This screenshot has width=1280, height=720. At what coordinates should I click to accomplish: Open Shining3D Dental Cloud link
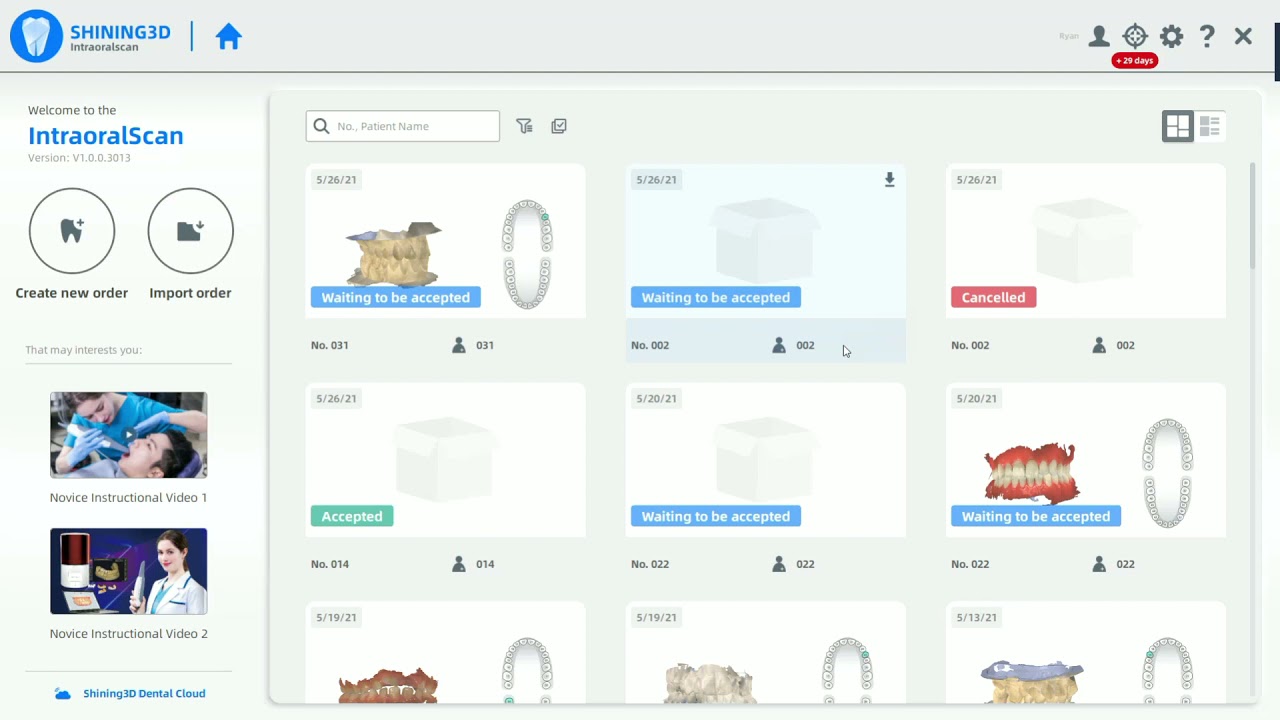coord(144,694)
